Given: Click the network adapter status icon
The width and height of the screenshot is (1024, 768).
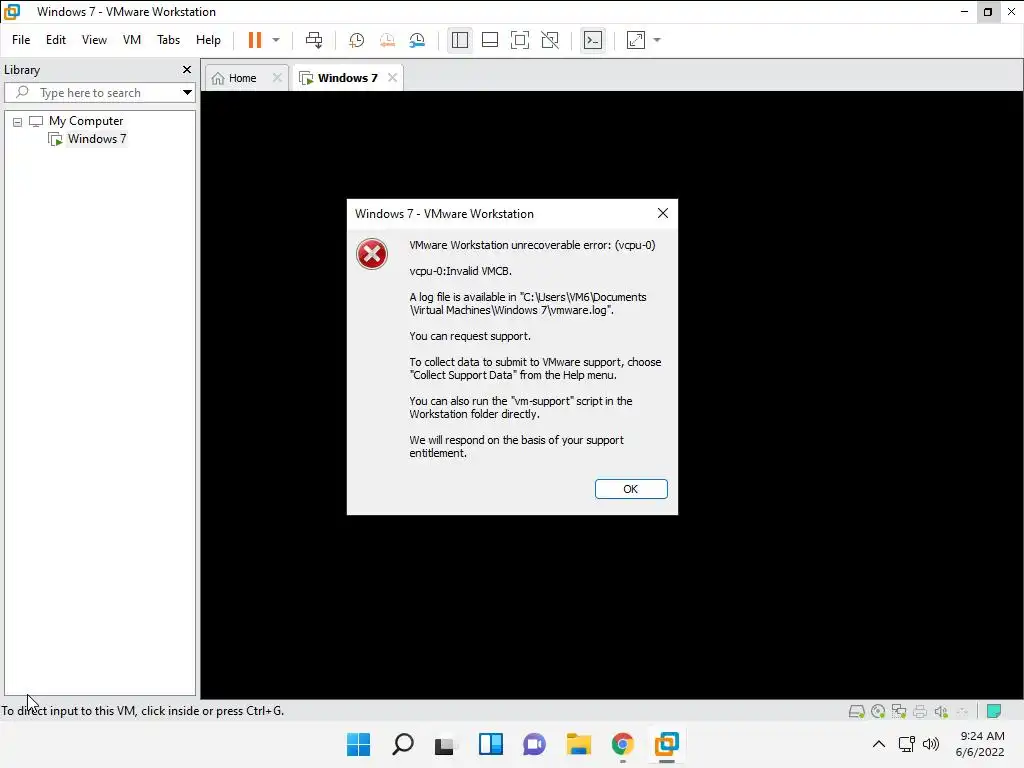Looking at the screenshot, I should click(x=899, y=711).
